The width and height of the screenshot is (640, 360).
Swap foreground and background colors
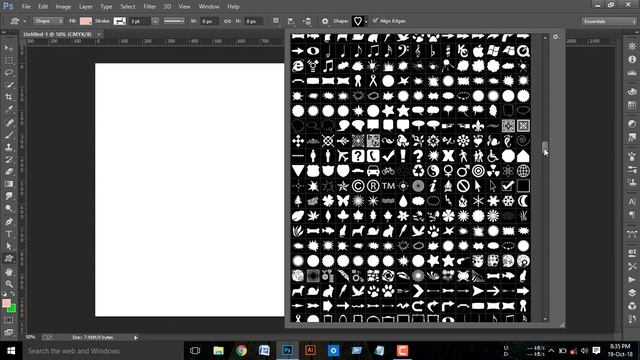tap(13, 294)
